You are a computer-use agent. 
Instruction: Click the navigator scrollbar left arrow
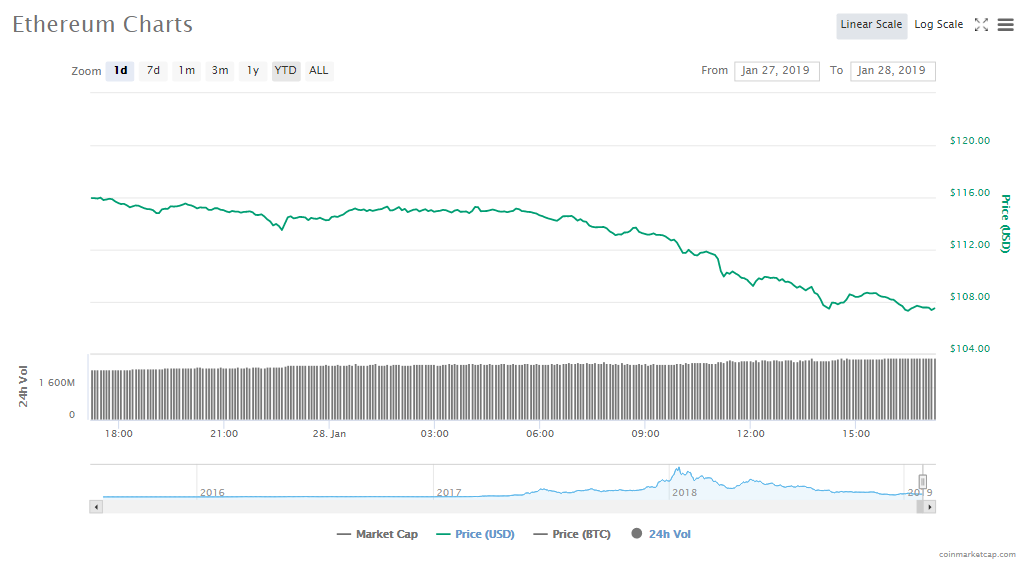(x=96, y=507)
